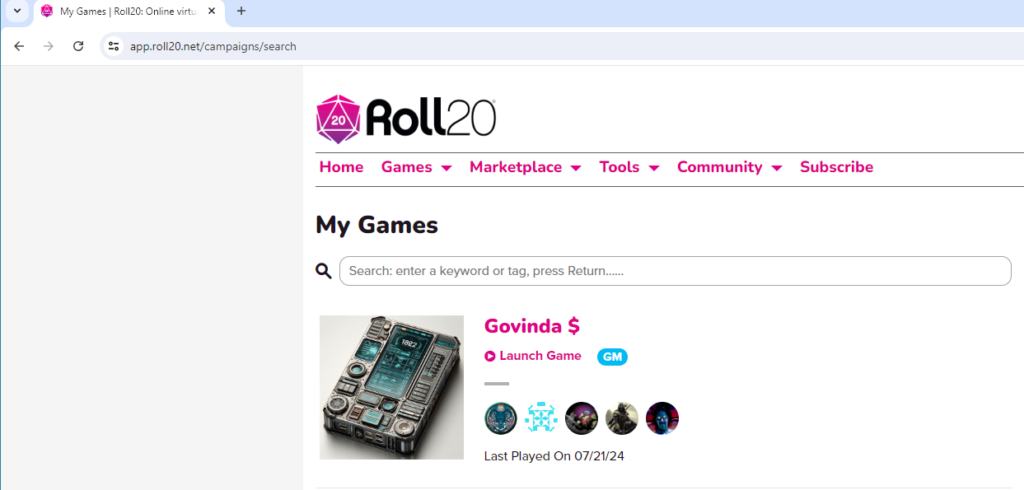
Task: Click the fifth player avatar with blue face
Action: pyautogui.click(x=662, y=418)
